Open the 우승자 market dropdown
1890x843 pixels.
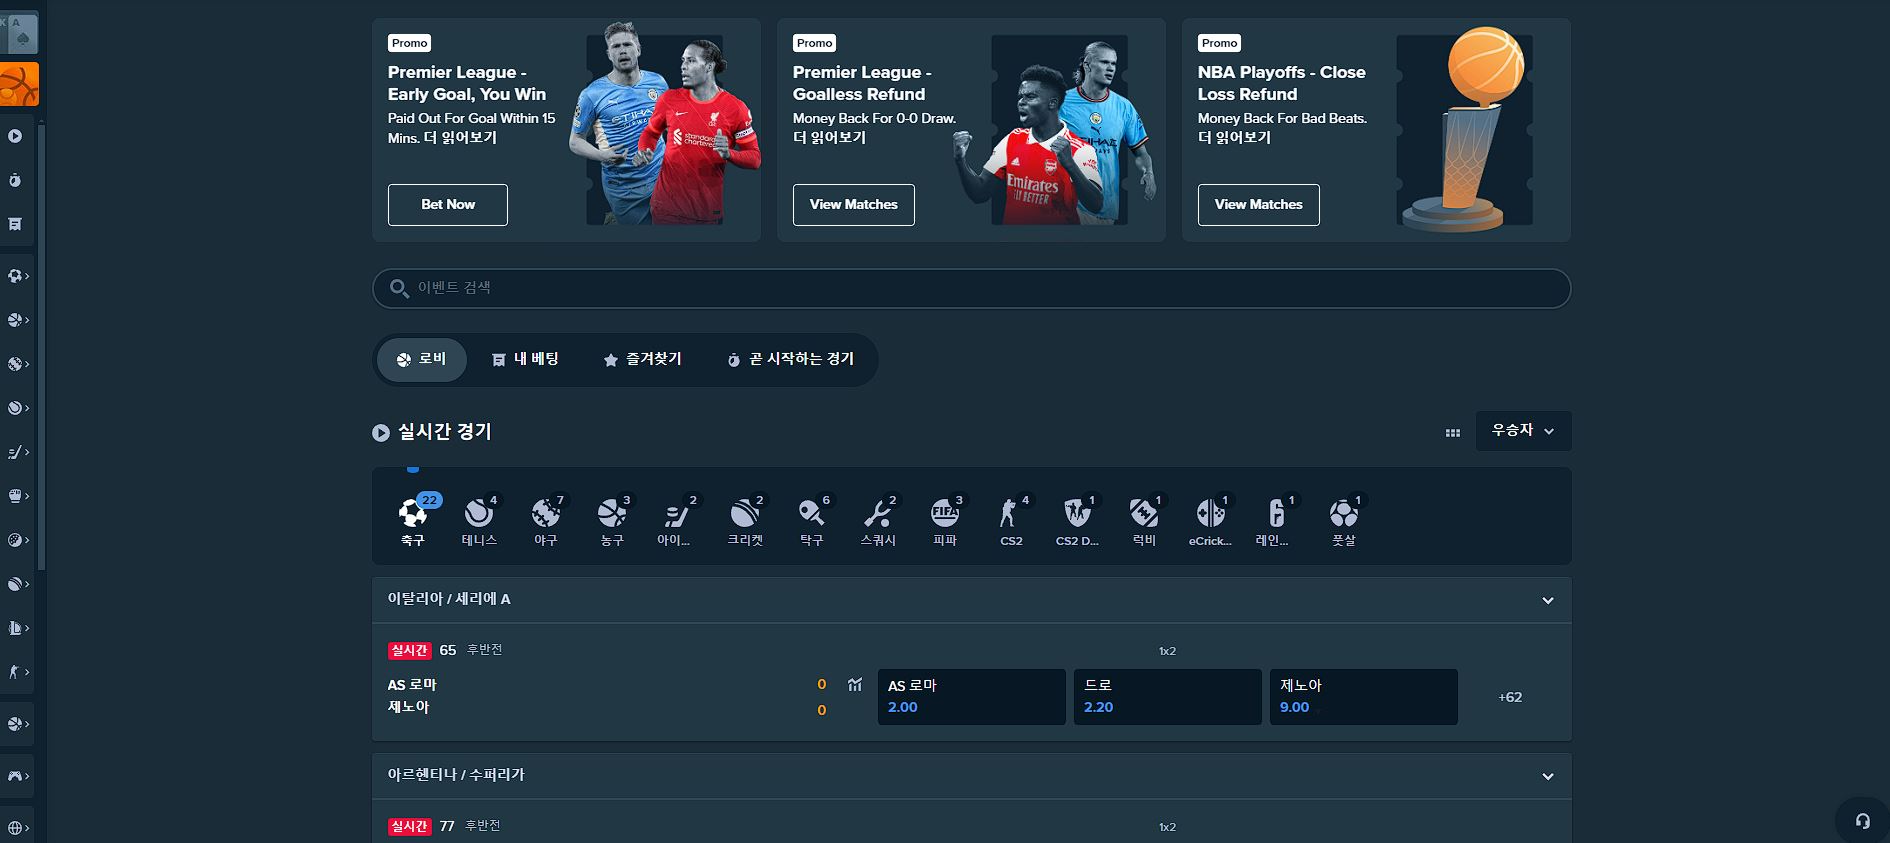coord(1523,431)
